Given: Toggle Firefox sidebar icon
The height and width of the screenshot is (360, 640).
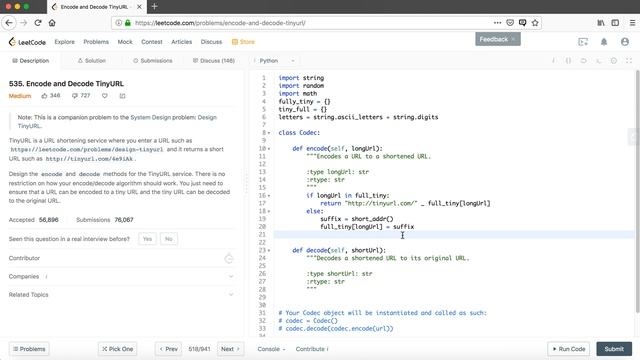Looking at the screenshot, I should (615, 23).
